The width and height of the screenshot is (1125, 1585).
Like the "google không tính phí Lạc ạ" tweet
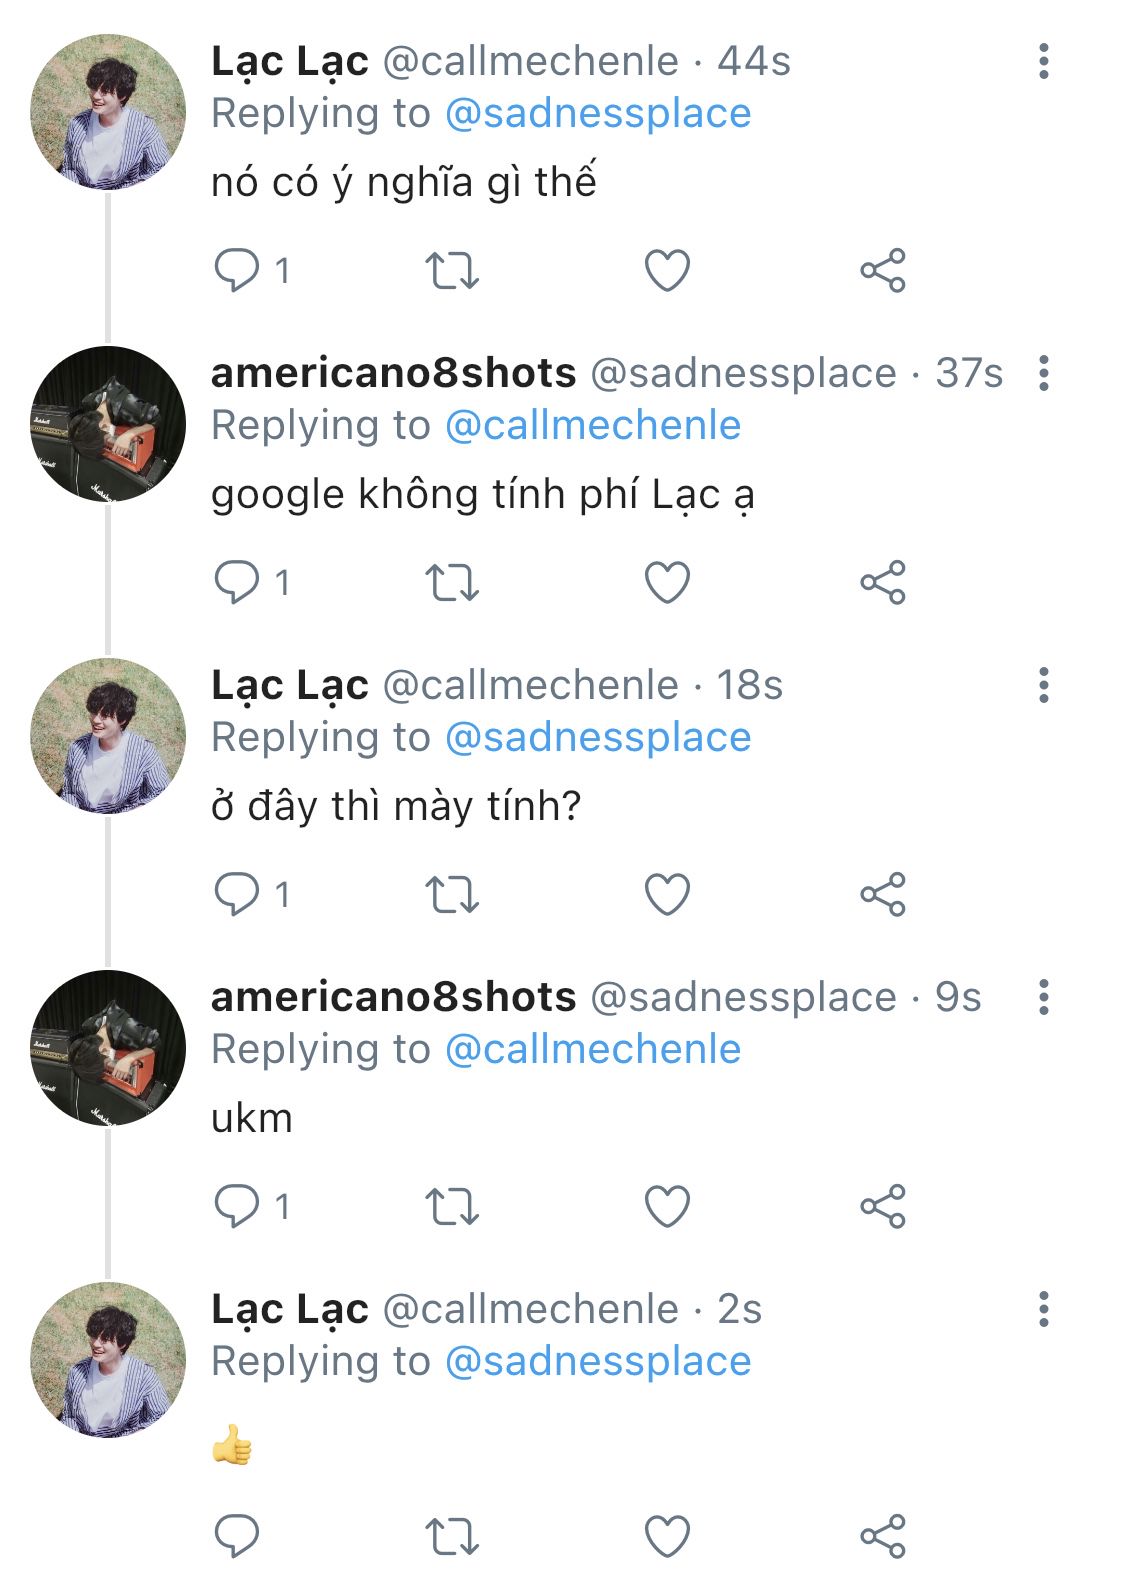pyautogui.click(x=667, y=582)
